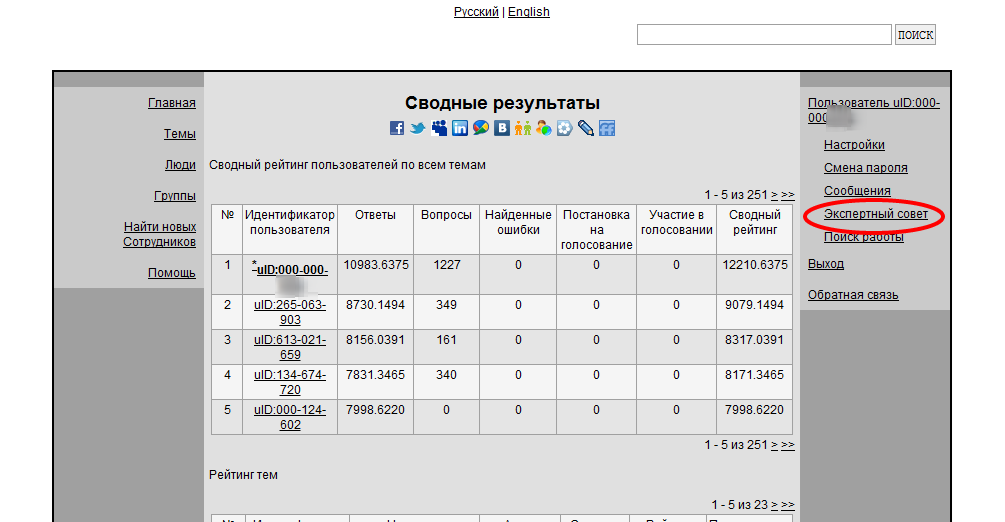The width and height of the screenshot is (1005, 522).
Task: Post to LiveJournal via the pencil icon
Action: click(586, 128)
